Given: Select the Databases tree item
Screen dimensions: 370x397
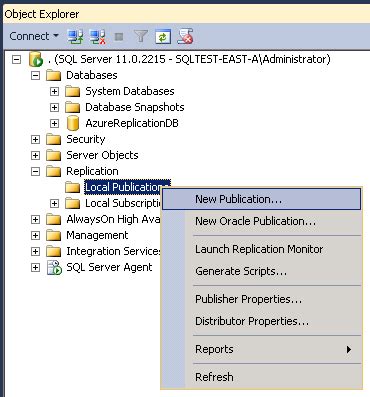Looking at the screenshot, I should [92, 75].
